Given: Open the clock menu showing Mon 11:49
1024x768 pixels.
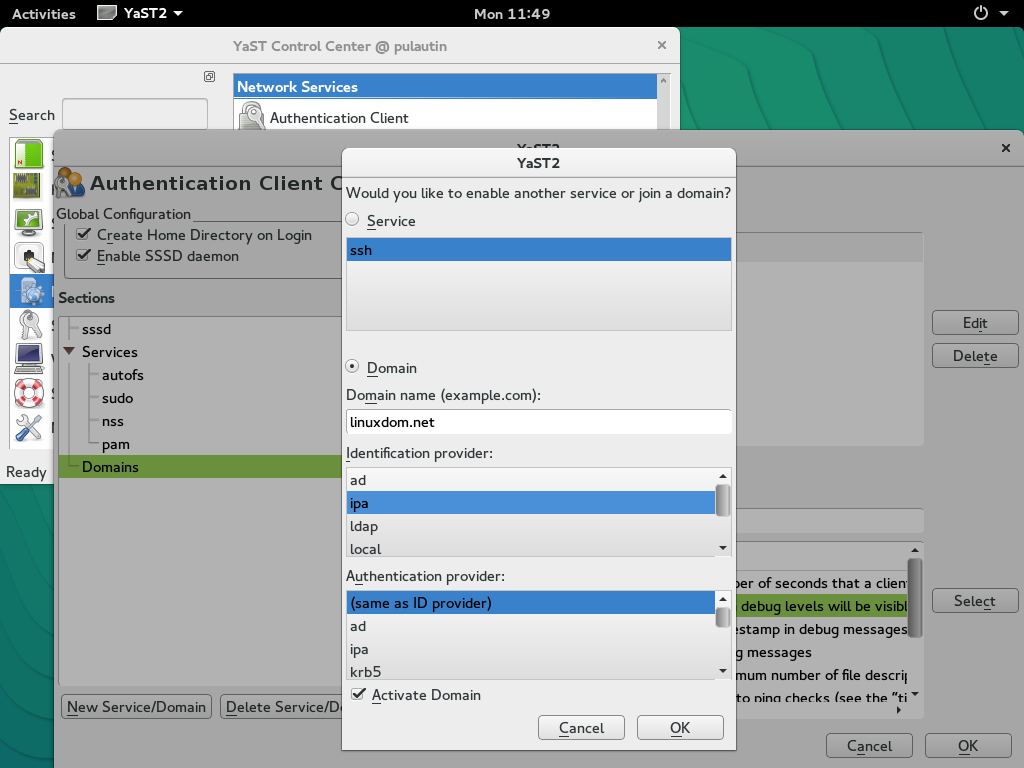Looking at the screenshot, I should point(511,13).
